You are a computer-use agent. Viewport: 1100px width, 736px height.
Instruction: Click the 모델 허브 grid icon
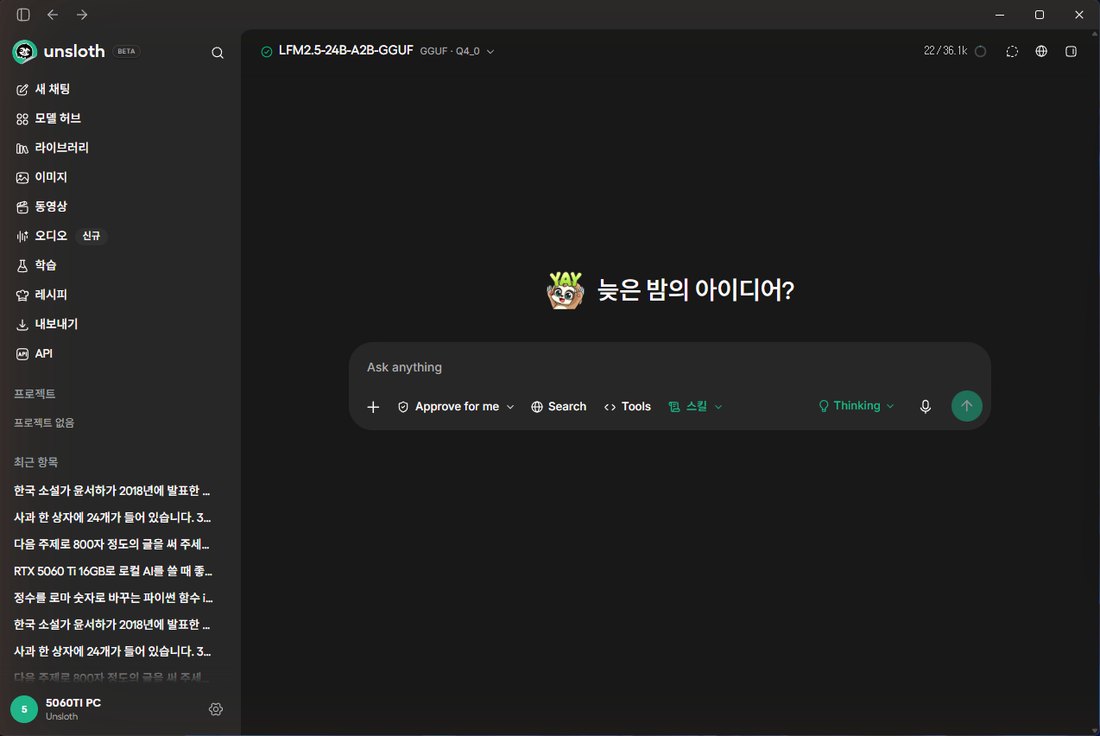click(22, 119)
